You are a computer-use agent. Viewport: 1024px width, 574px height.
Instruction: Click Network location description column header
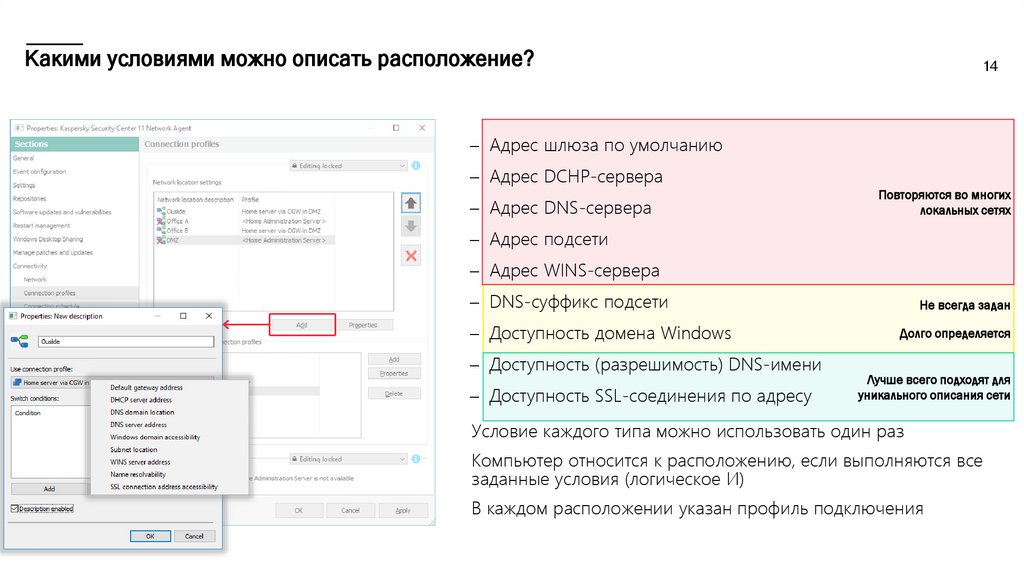click(x=196, y=200)
